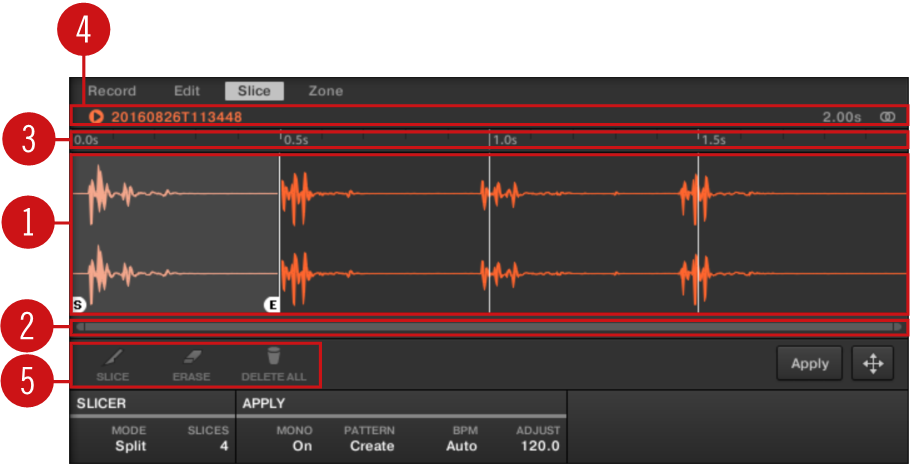Select the Slice brush tool
The height and width of the screenshot is (467, 910).
(113, 364)
